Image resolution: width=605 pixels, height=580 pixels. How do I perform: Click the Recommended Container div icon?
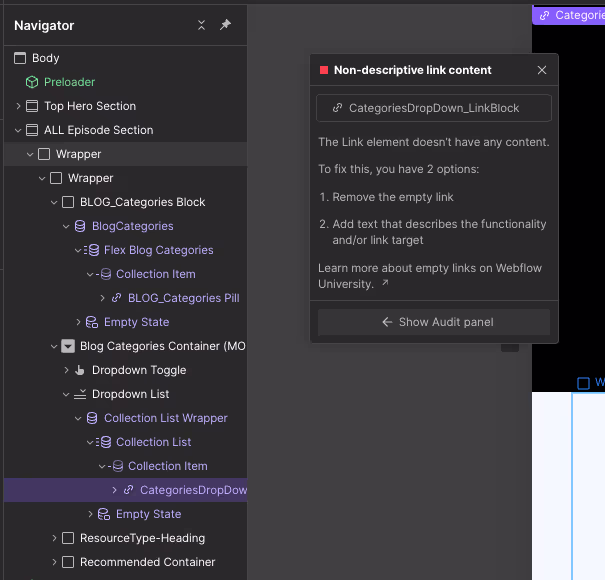click(x=68, y=562)
